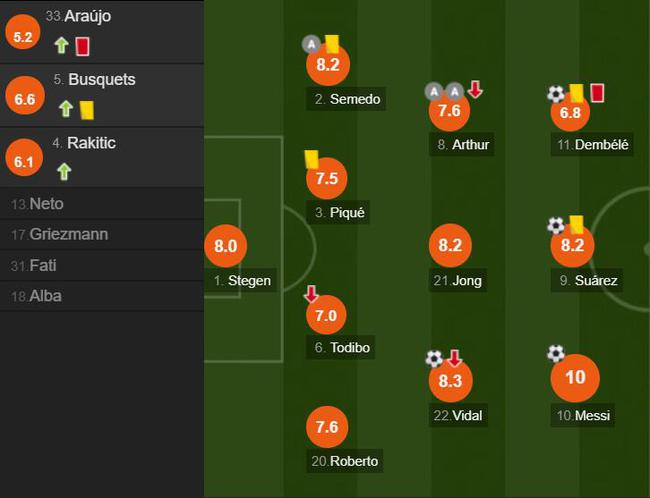The width and height of the screenshot is (650, 498).
Task: Click the Griezmann substitute row
Action: [100, 235]
